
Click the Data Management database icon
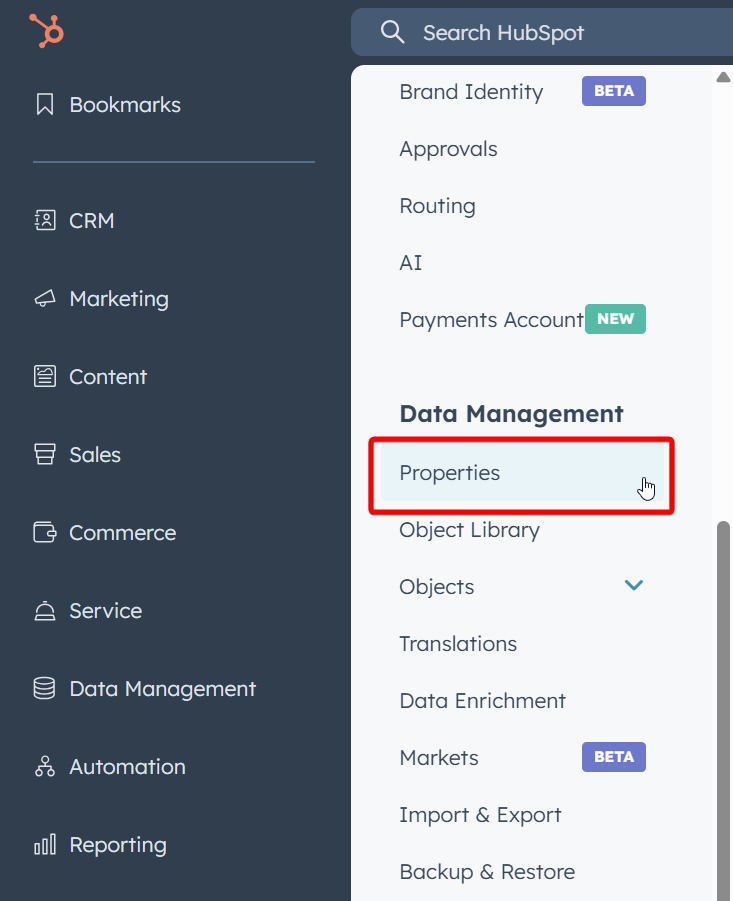(x=45, y=688)
